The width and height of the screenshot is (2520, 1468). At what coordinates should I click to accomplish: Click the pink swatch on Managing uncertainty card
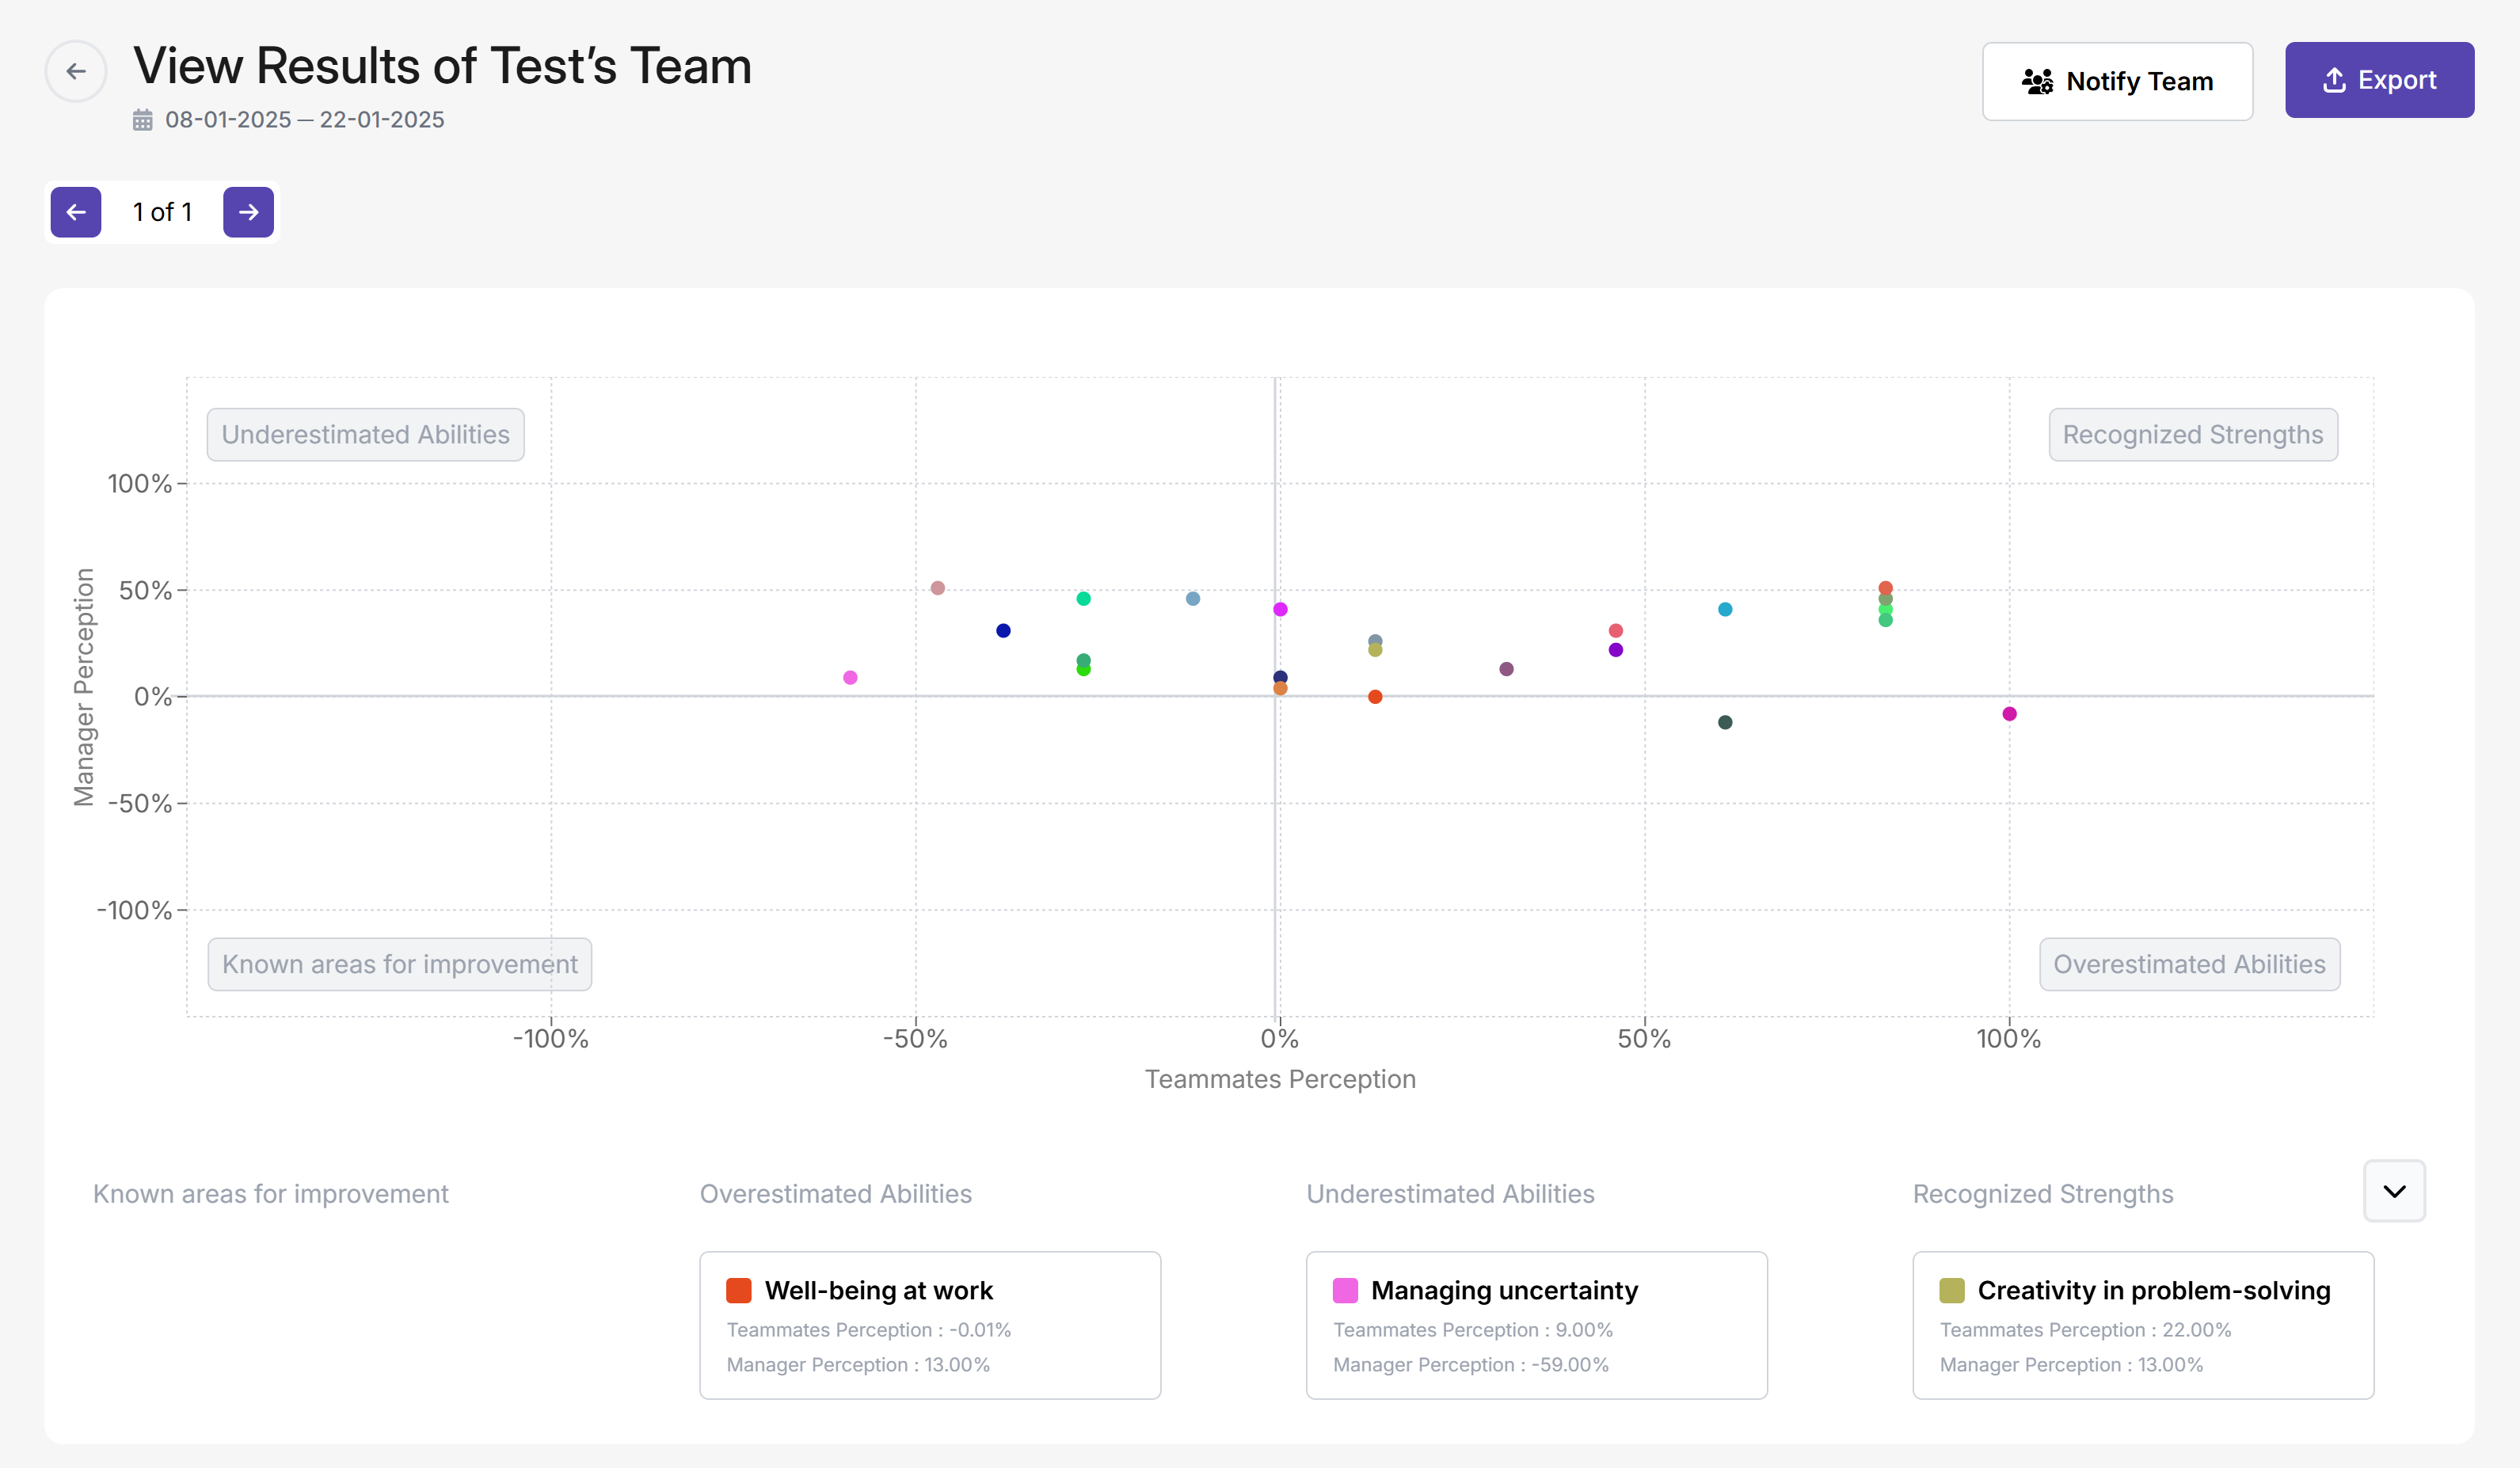click(1345, 1290)
